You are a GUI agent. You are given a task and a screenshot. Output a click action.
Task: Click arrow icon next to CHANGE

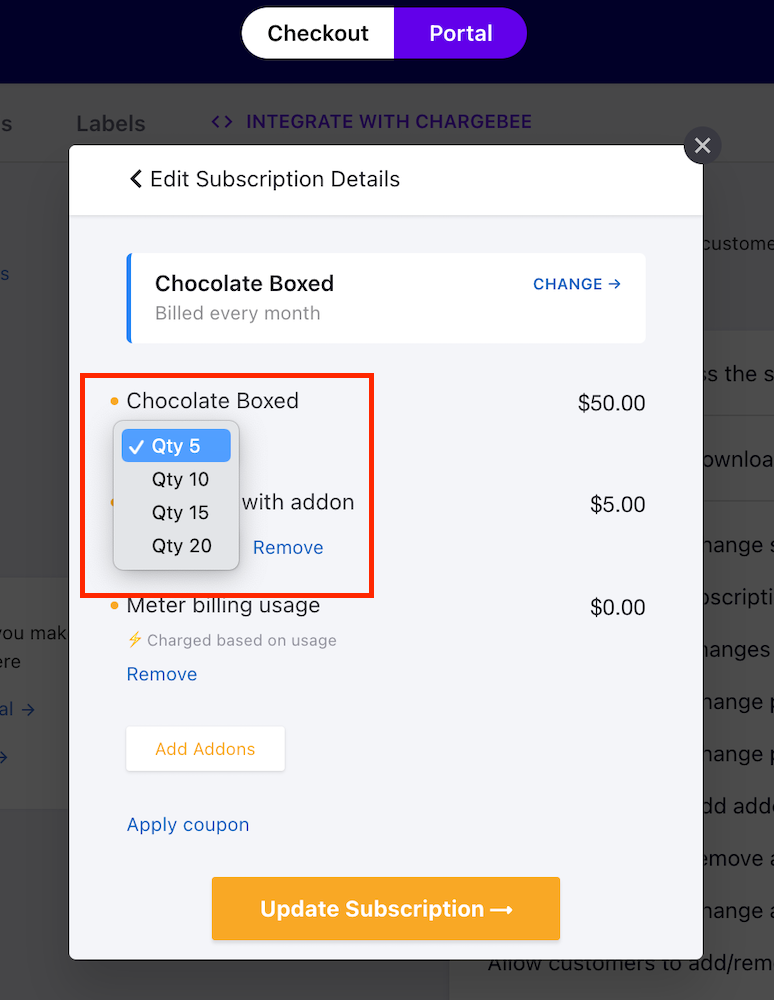pyautogui.click(x=615, y=284)
